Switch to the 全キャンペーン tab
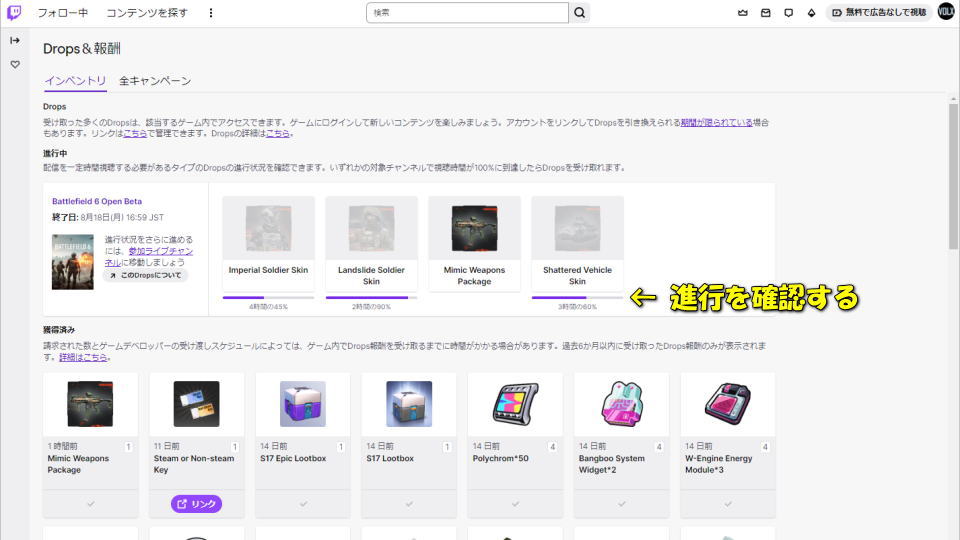Screen dimensions: 960x540 pyautogui.click(x=155, y=81)
